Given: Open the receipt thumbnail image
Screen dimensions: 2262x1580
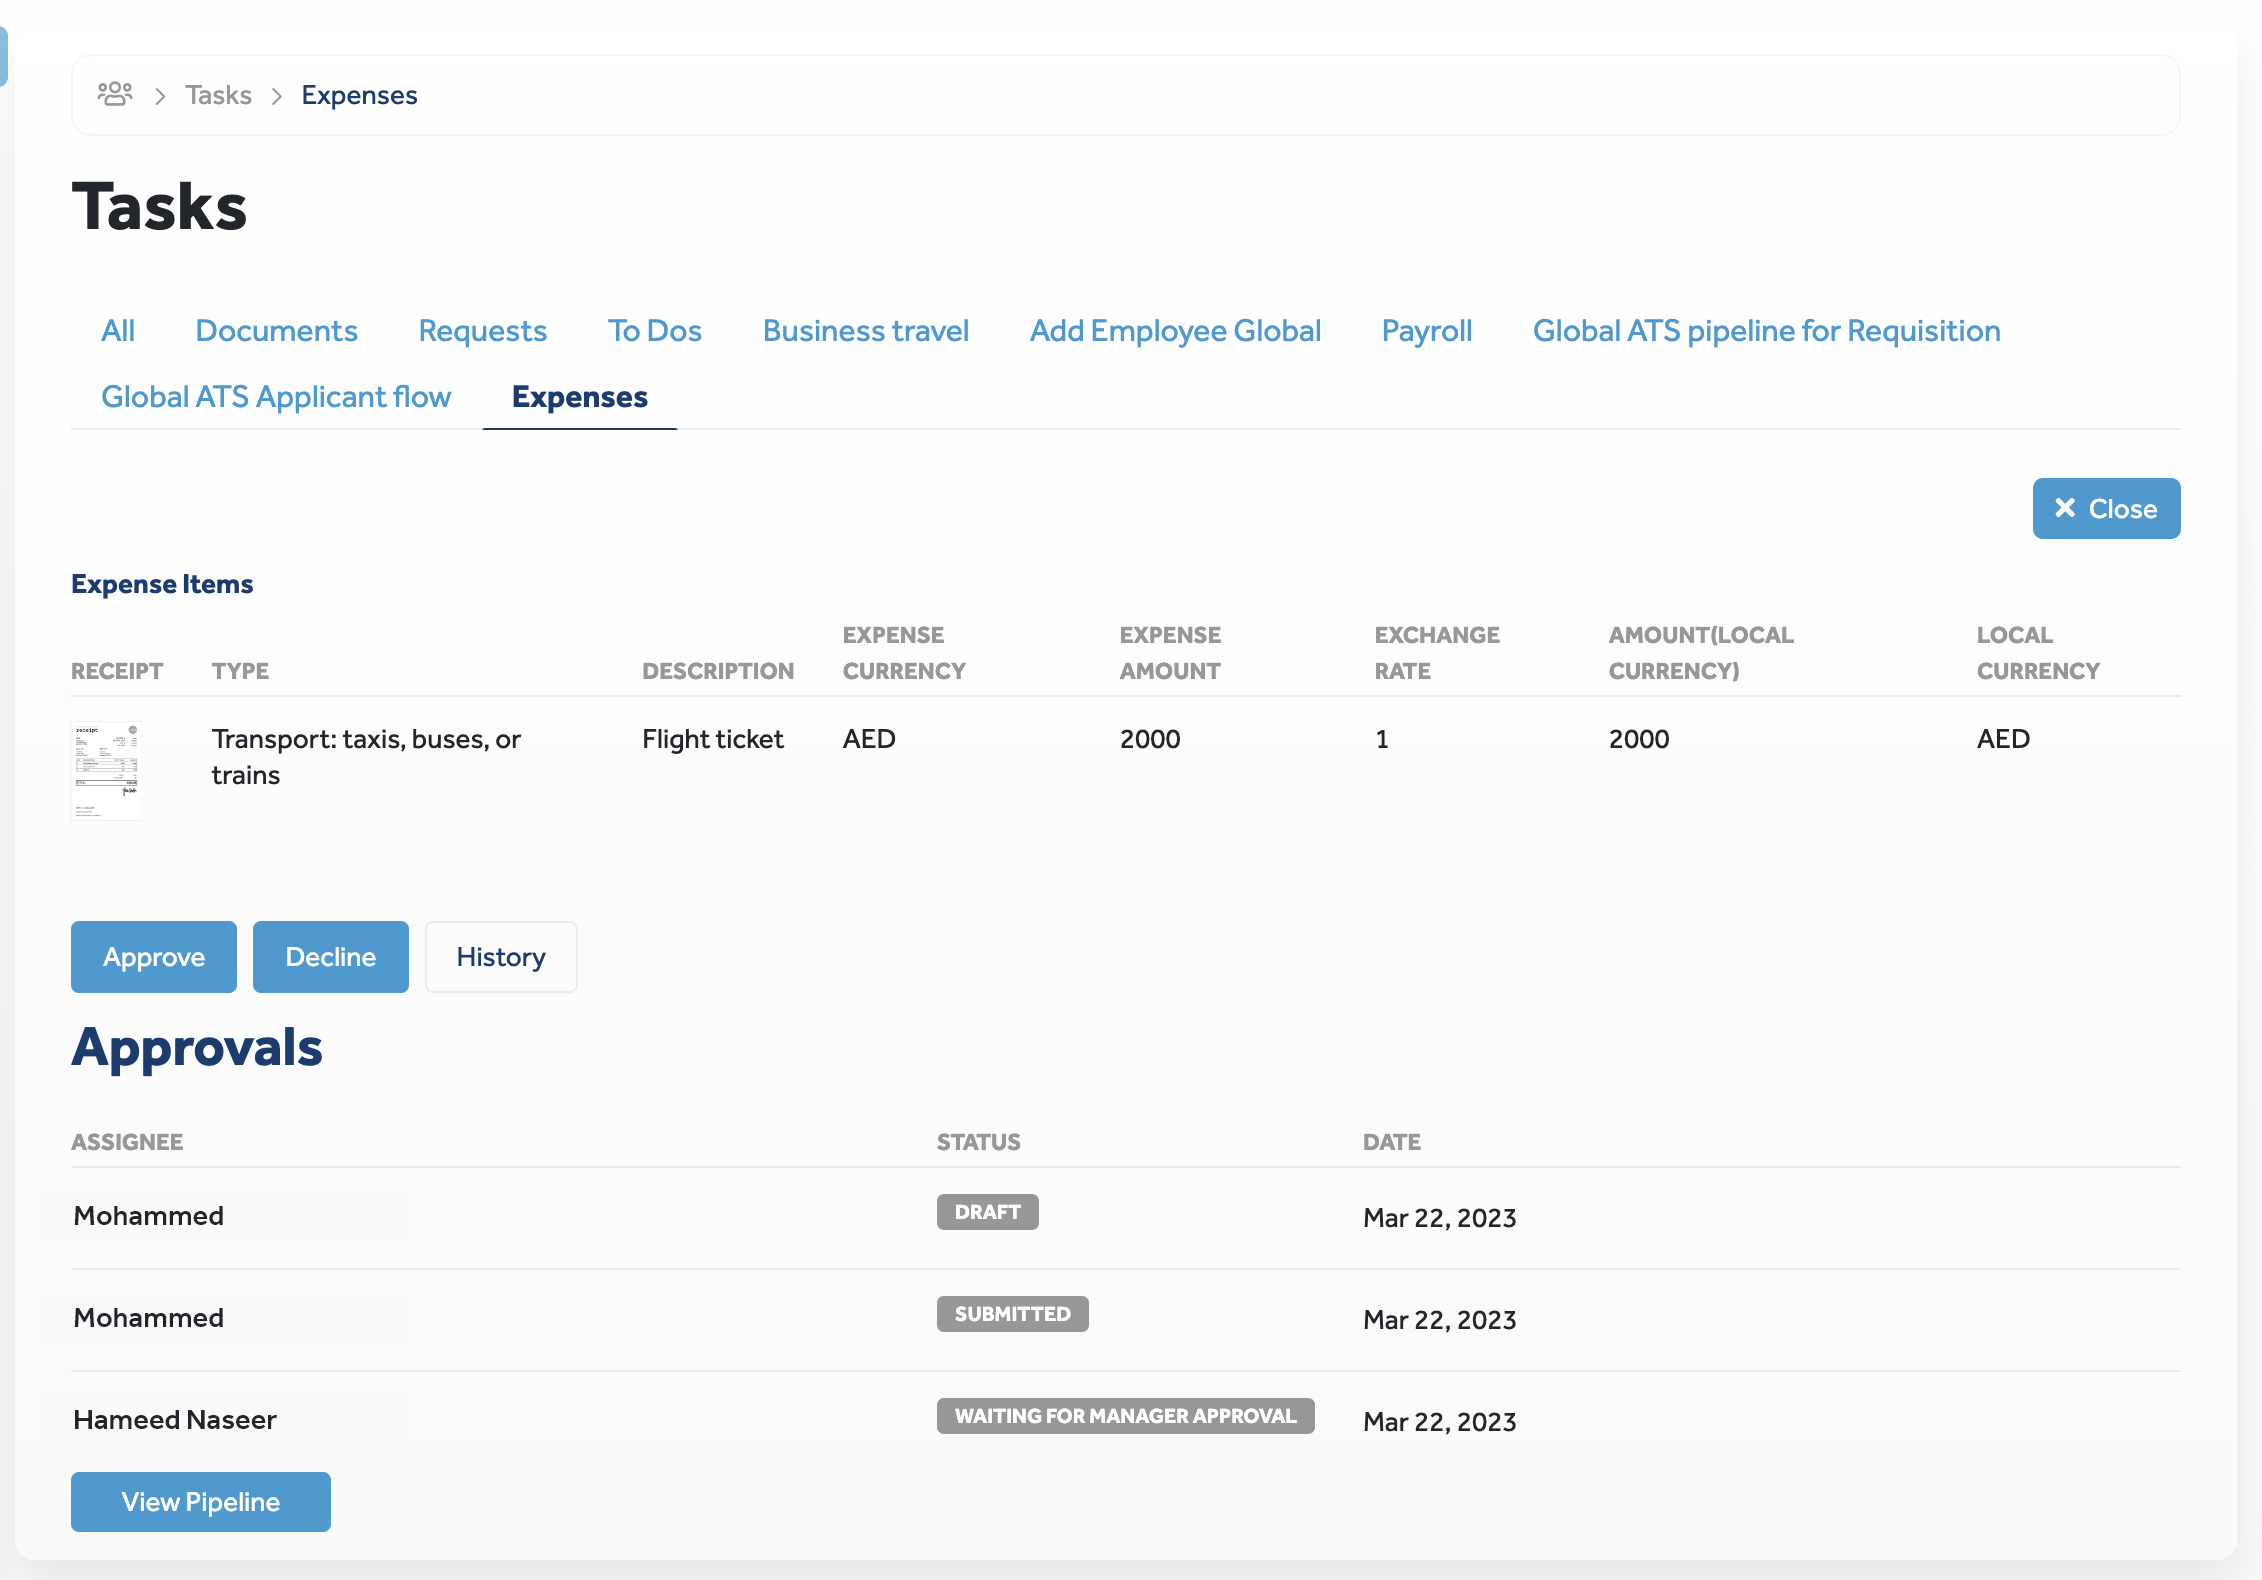Looking at the screenshot, I should (107, 770).
